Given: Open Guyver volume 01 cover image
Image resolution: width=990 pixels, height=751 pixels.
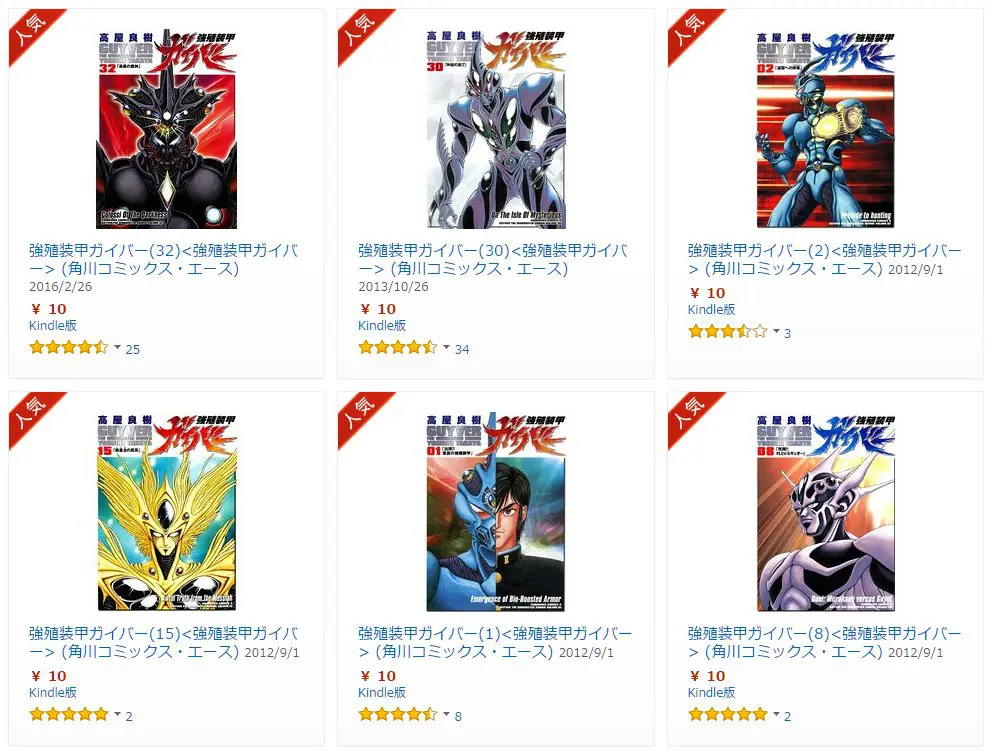Looking at the screenshot, I should [x=496, y=512].
